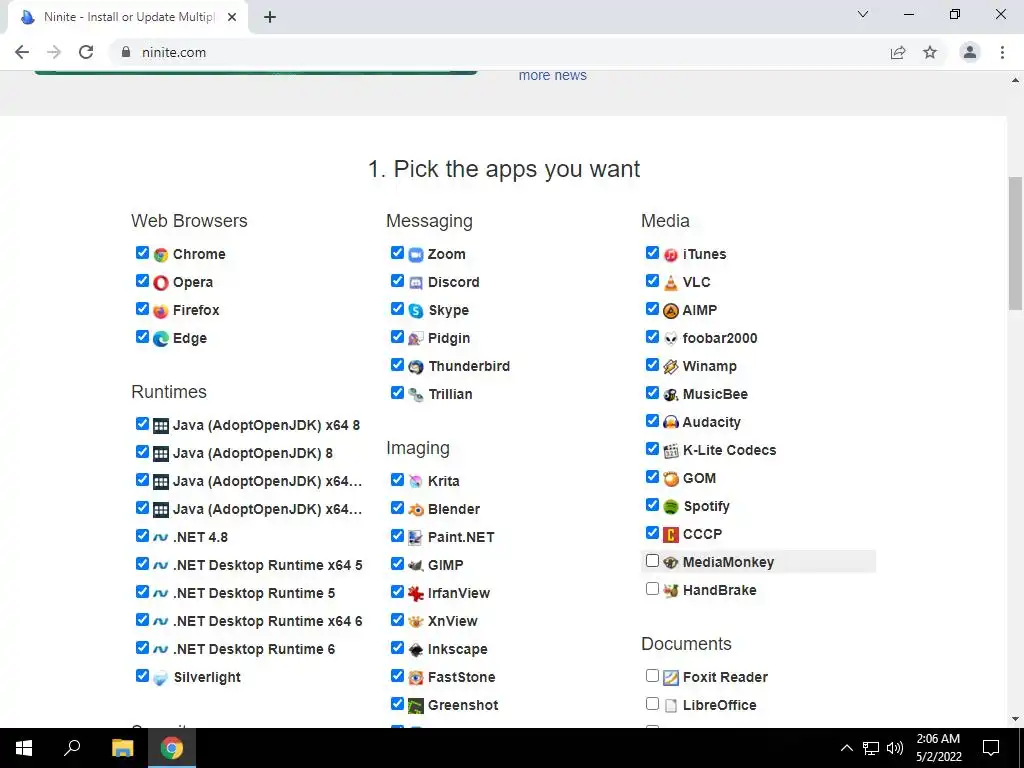
Task: Click the Zoom camera icon
Action: pyautogui.click(x=416, y=255)
